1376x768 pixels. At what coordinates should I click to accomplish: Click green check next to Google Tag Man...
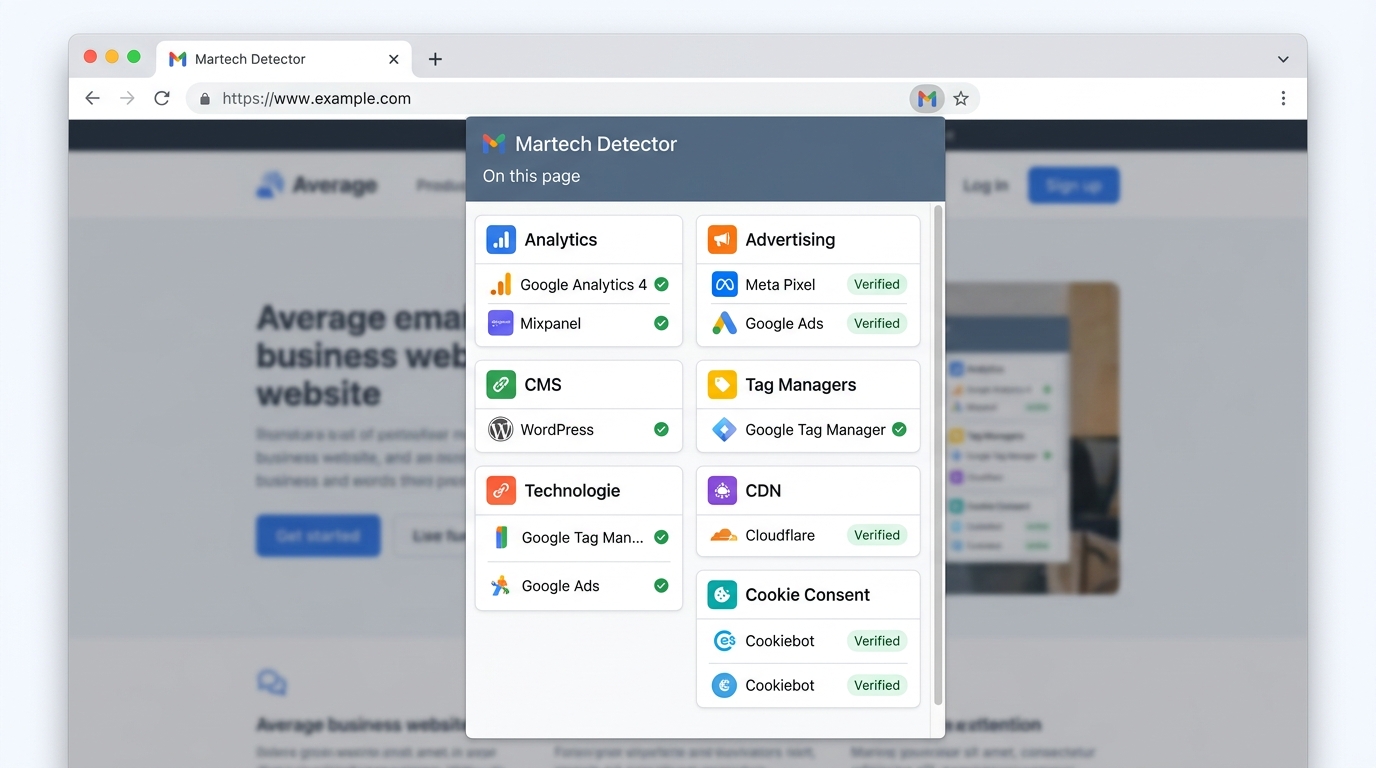(x=661, y=538)
